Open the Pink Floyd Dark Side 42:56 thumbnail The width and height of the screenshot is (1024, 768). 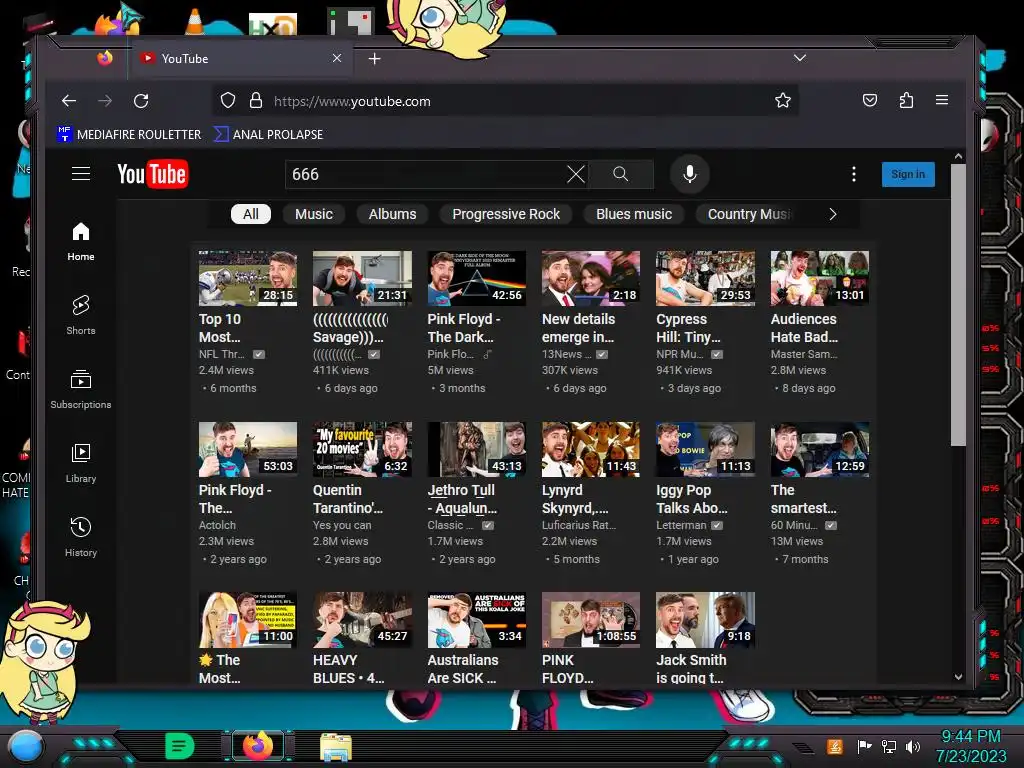tap(477, 278)
